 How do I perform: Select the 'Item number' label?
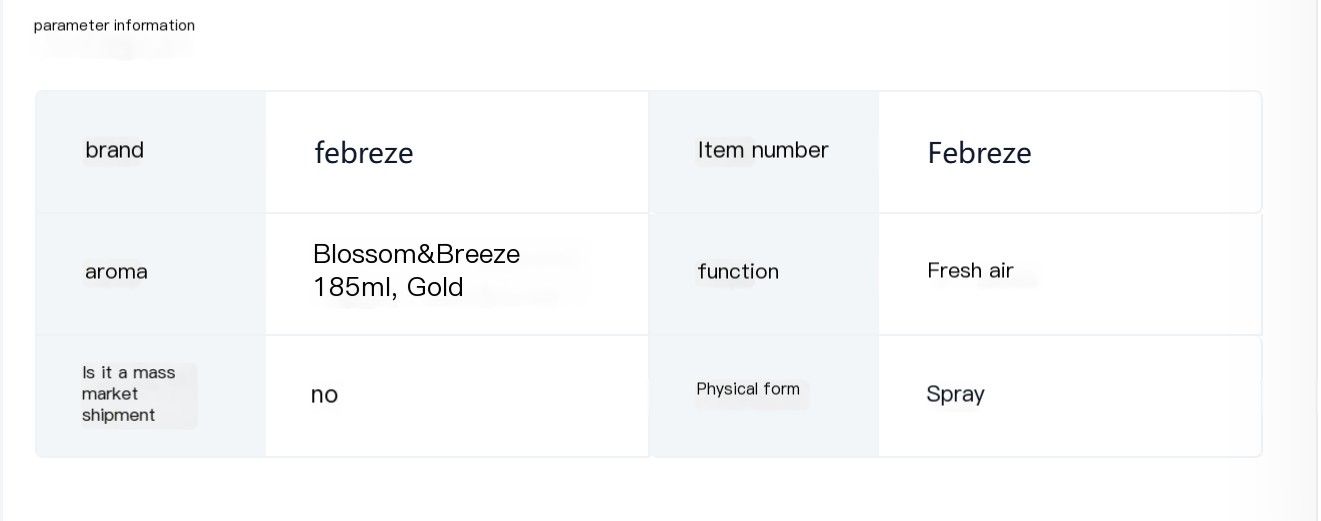[763, 150]
